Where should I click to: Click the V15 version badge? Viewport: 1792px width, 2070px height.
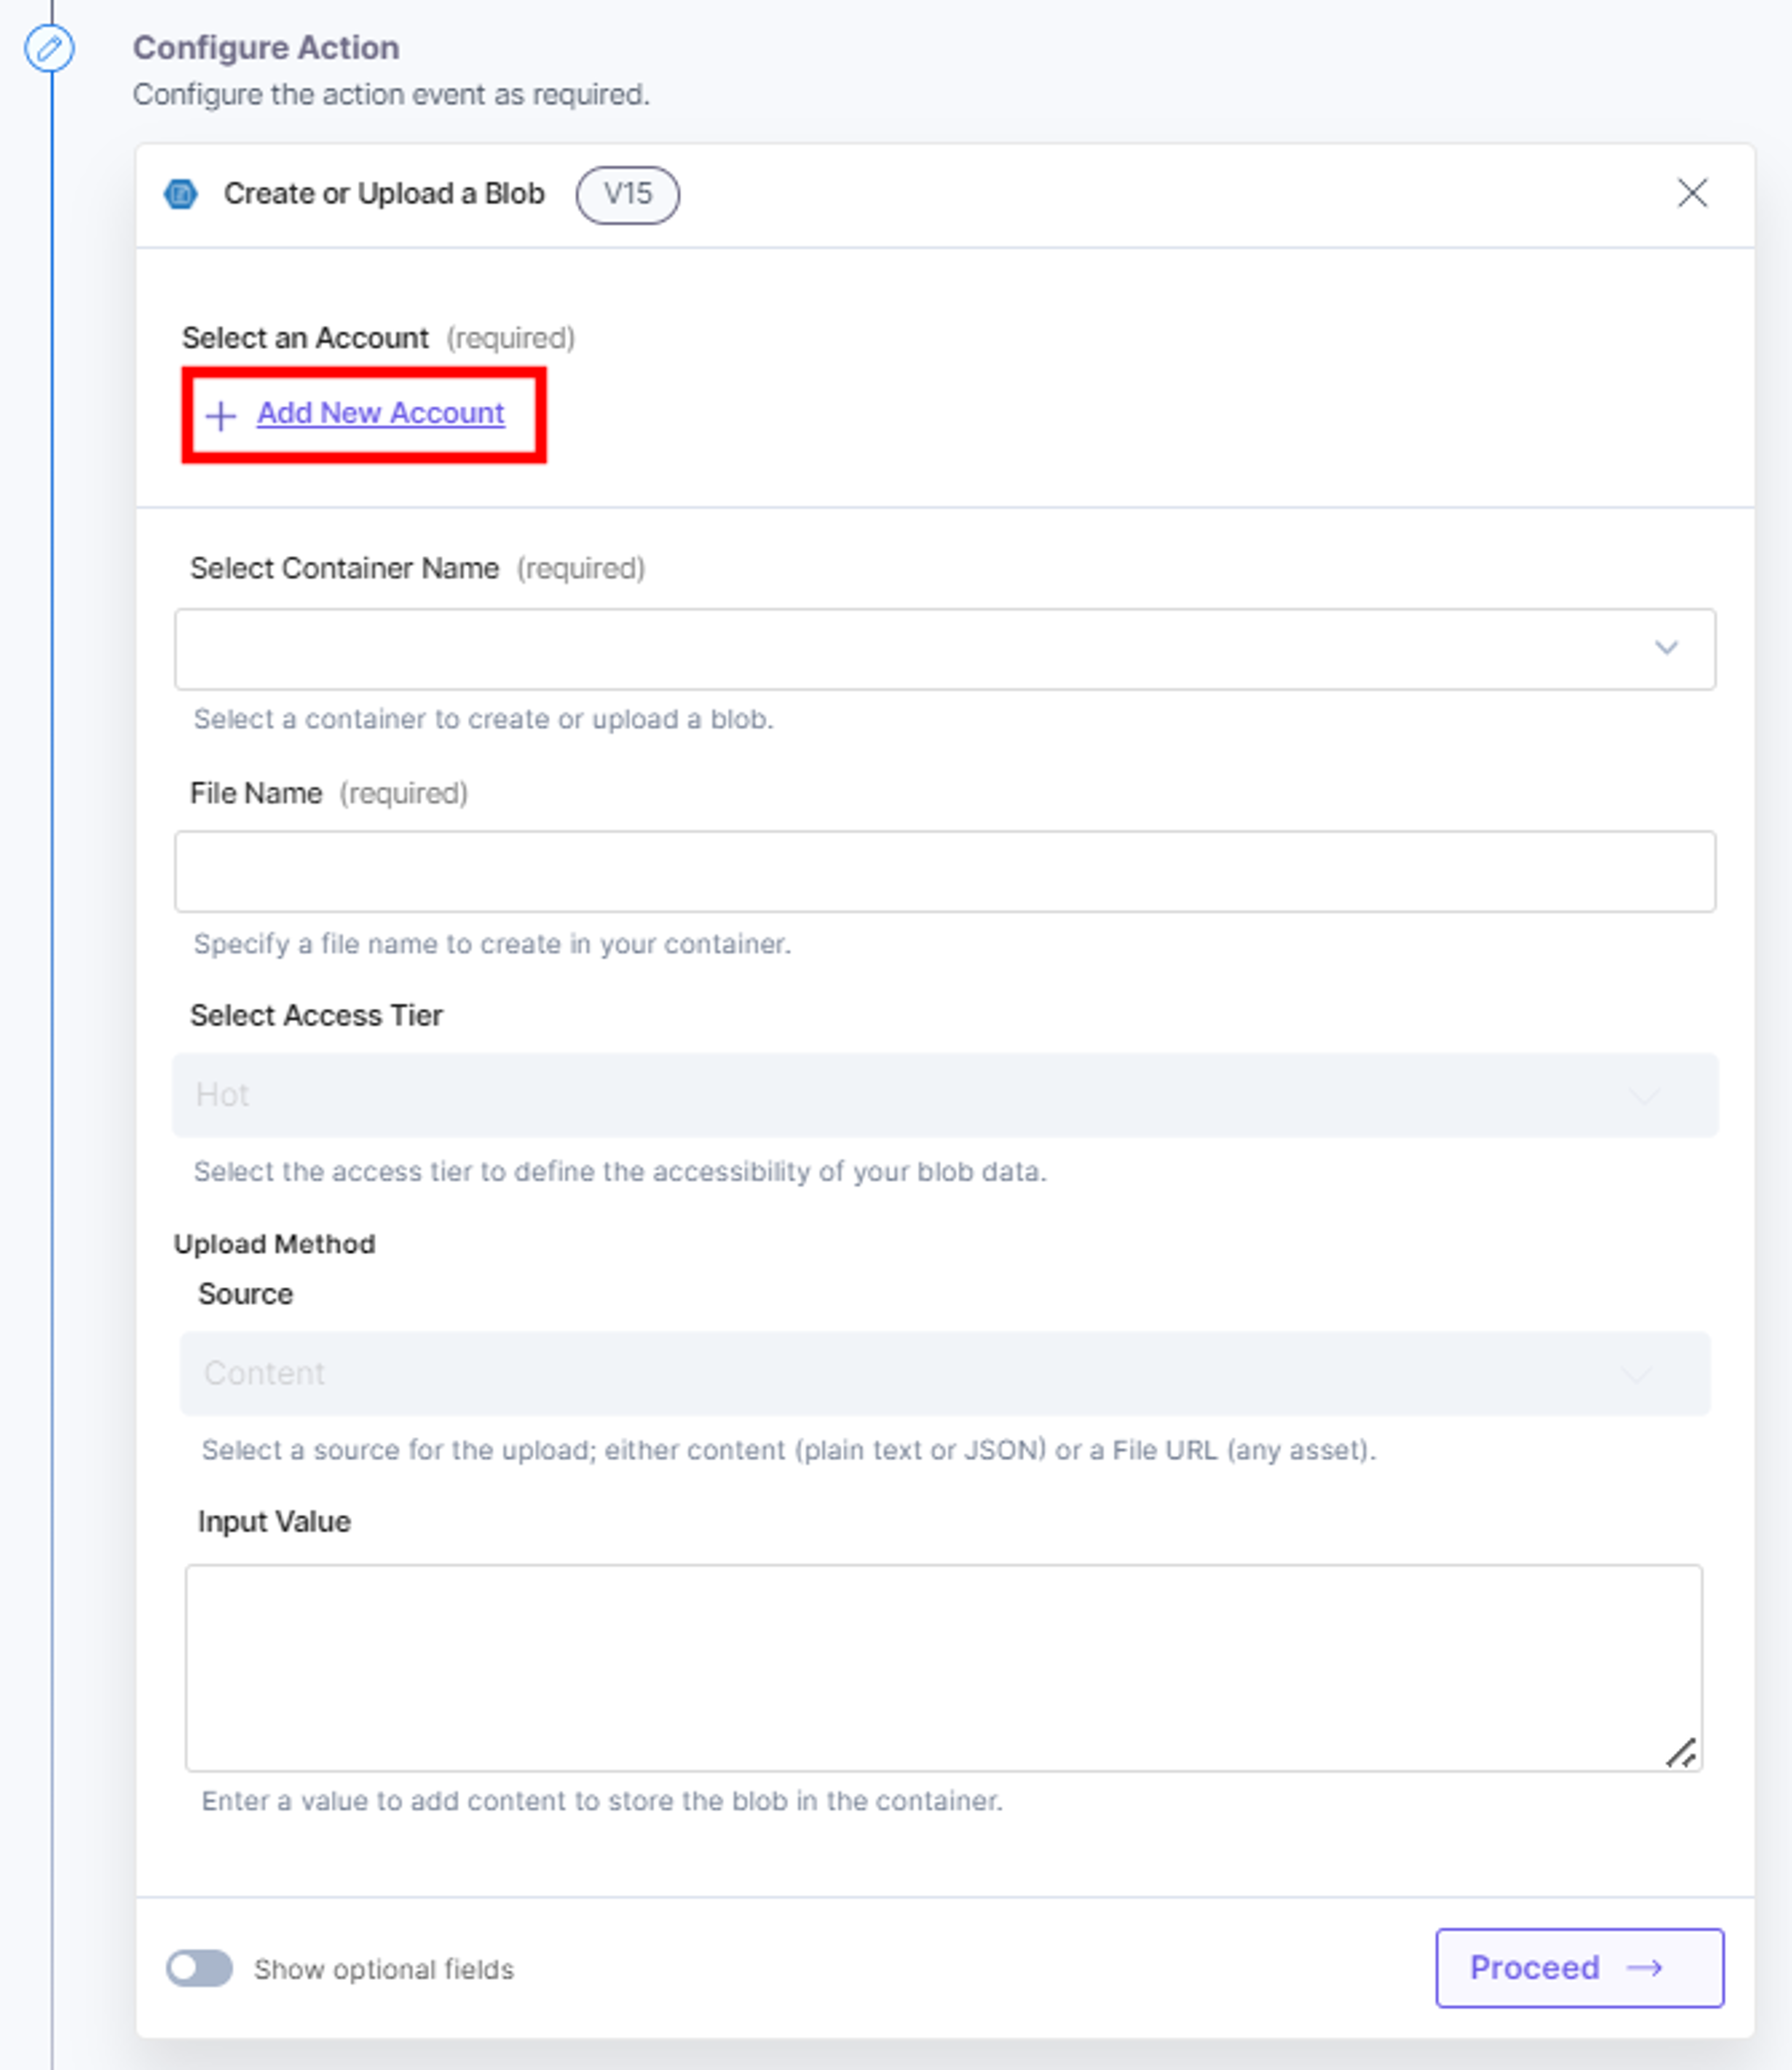pyautogui.click(x=627, y=194)
